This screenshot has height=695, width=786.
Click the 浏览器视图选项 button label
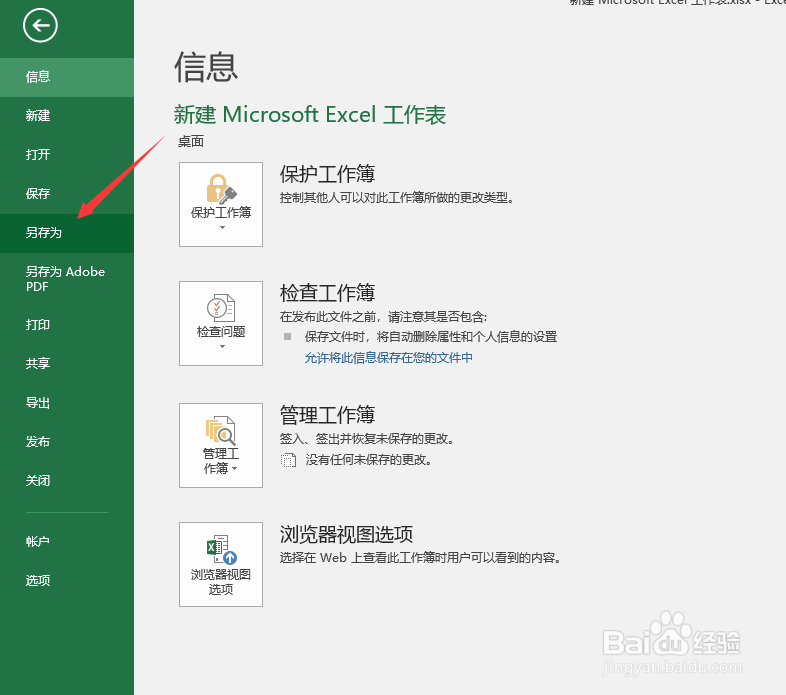tap(221, 582)
